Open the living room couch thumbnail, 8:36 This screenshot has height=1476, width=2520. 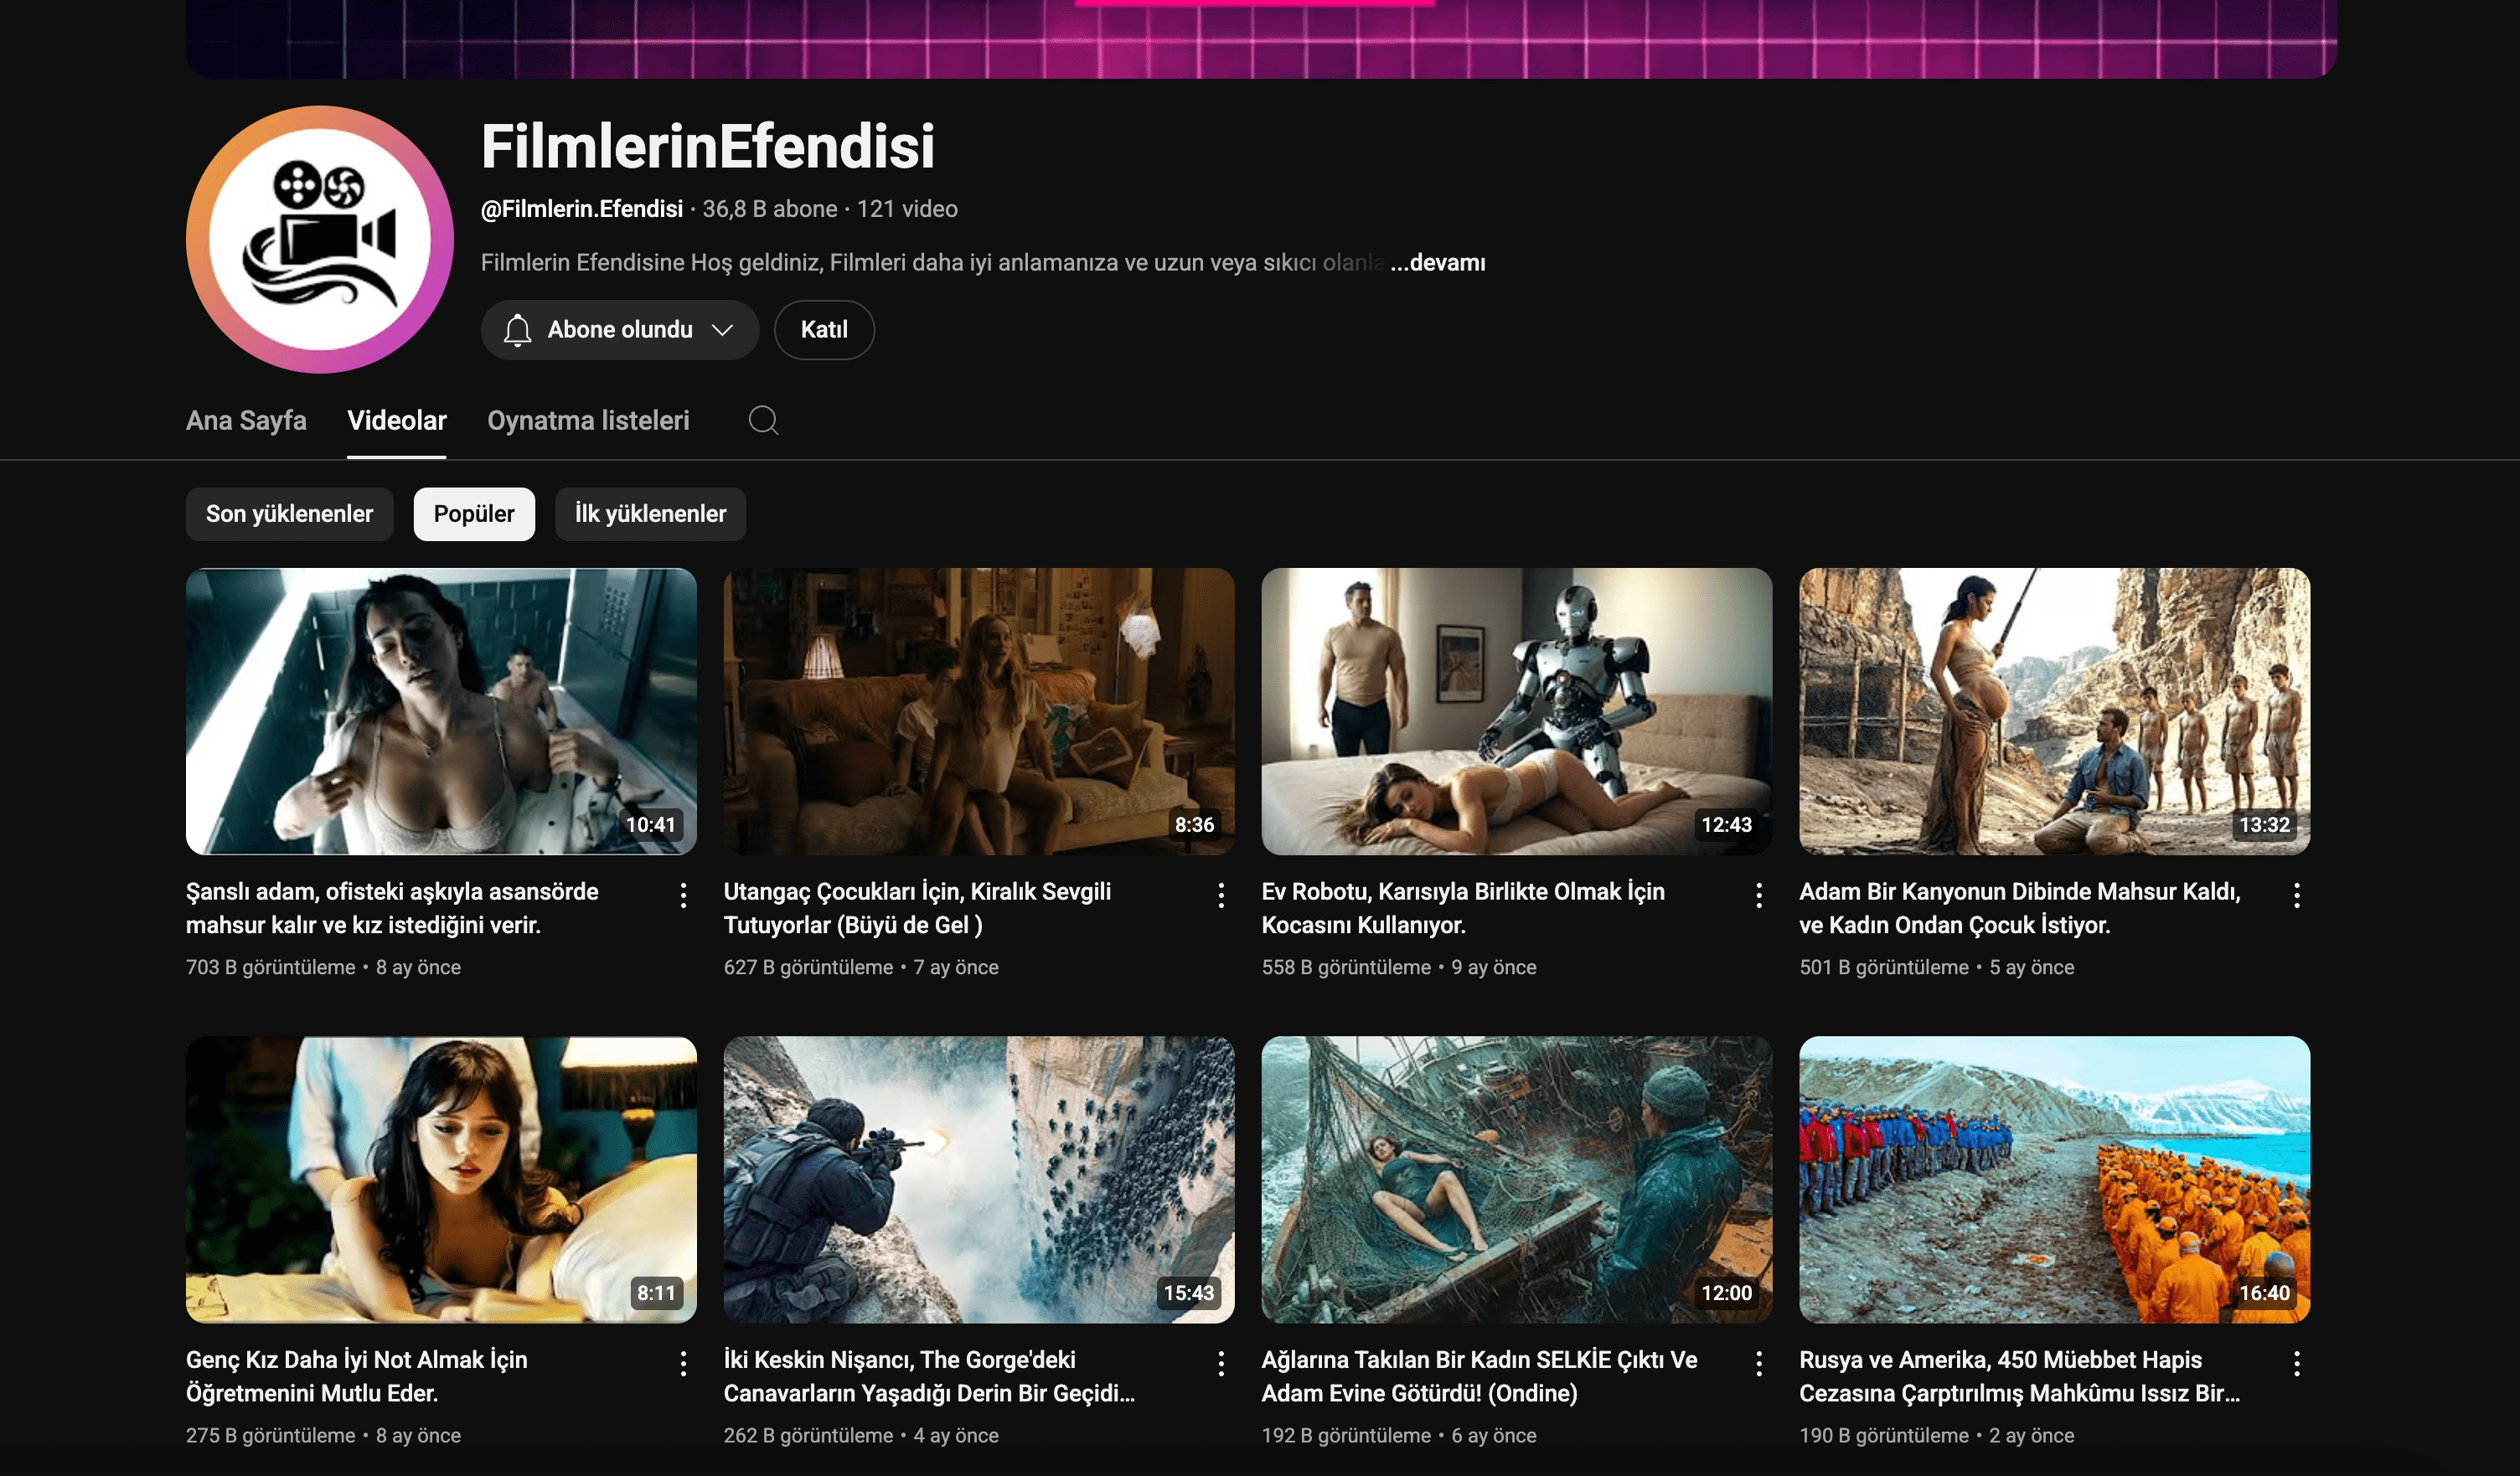click(979, 712)
